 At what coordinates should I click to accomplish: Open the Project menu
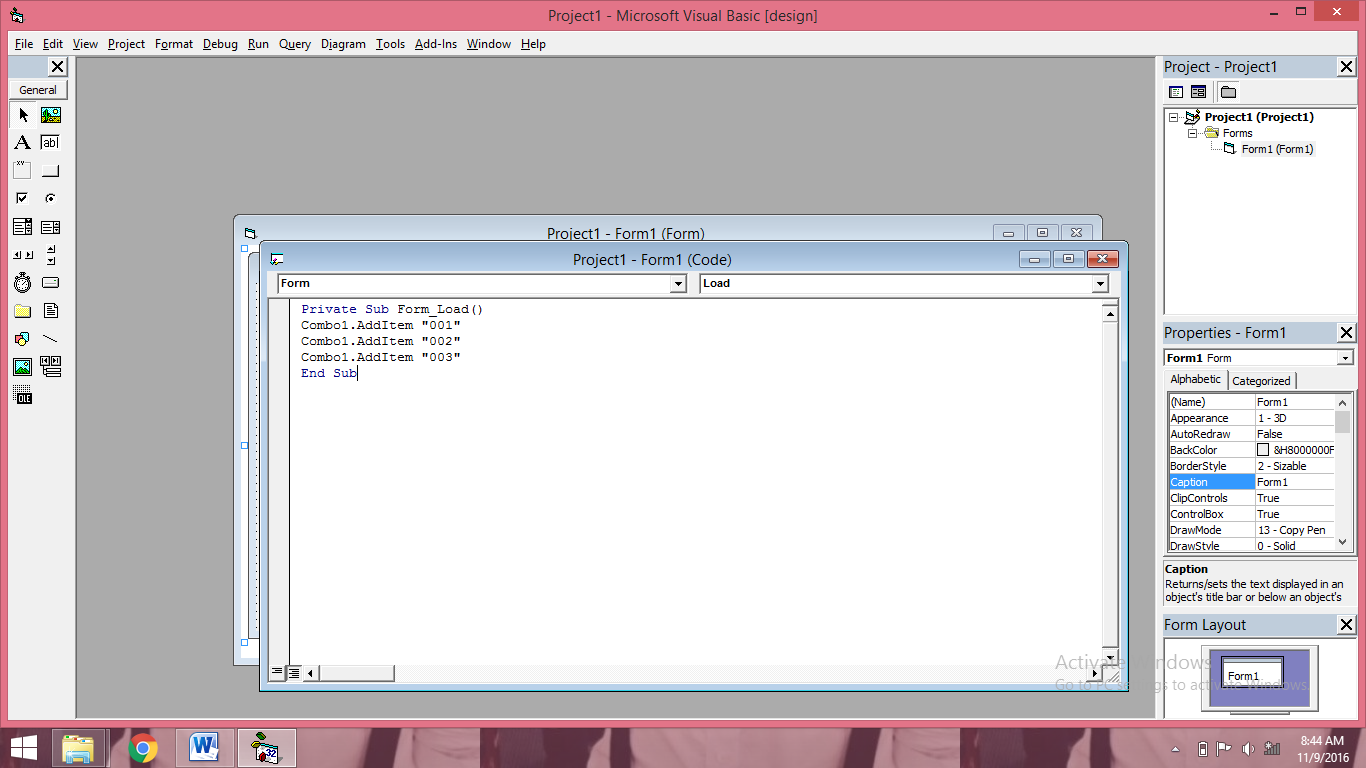click(126, 44)
